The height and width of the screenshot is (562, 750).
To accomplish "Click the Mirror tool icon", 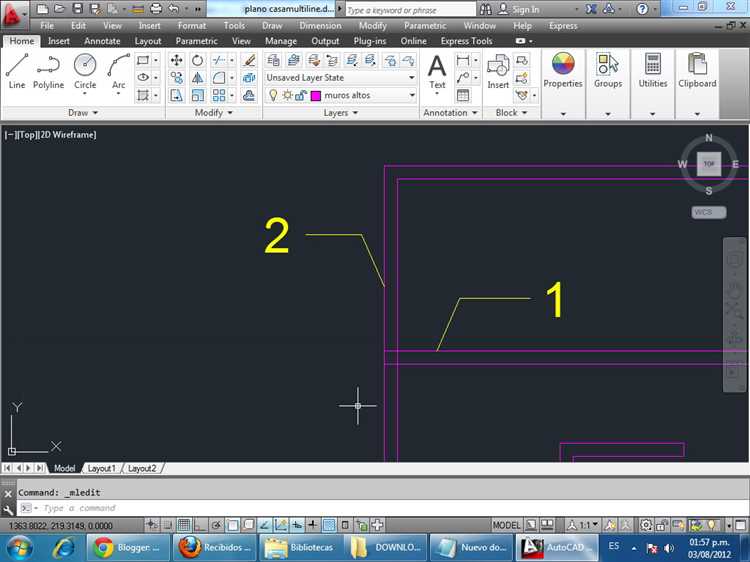I will coord(197,77).
